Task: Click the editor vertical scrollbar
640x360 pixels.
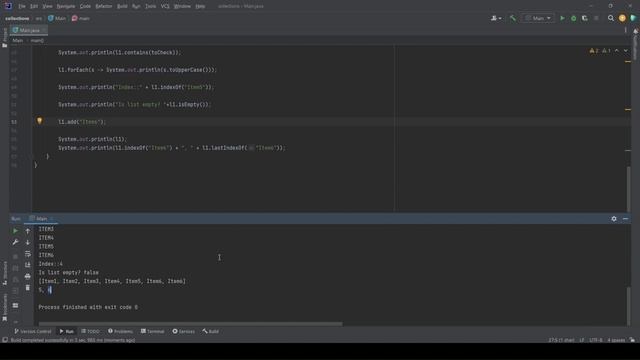Action: point(628,189)
